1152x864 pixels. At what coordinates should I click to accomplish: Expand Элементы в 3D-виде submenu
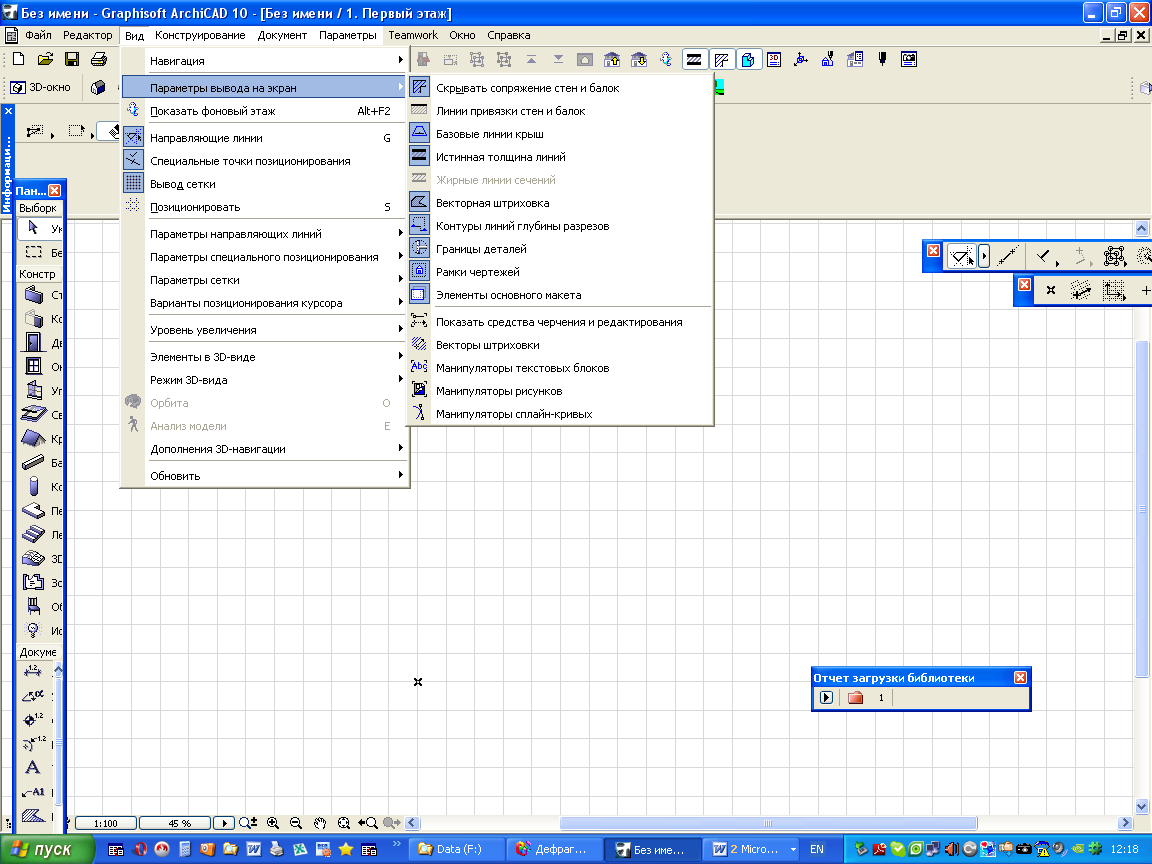click(265, 357)
